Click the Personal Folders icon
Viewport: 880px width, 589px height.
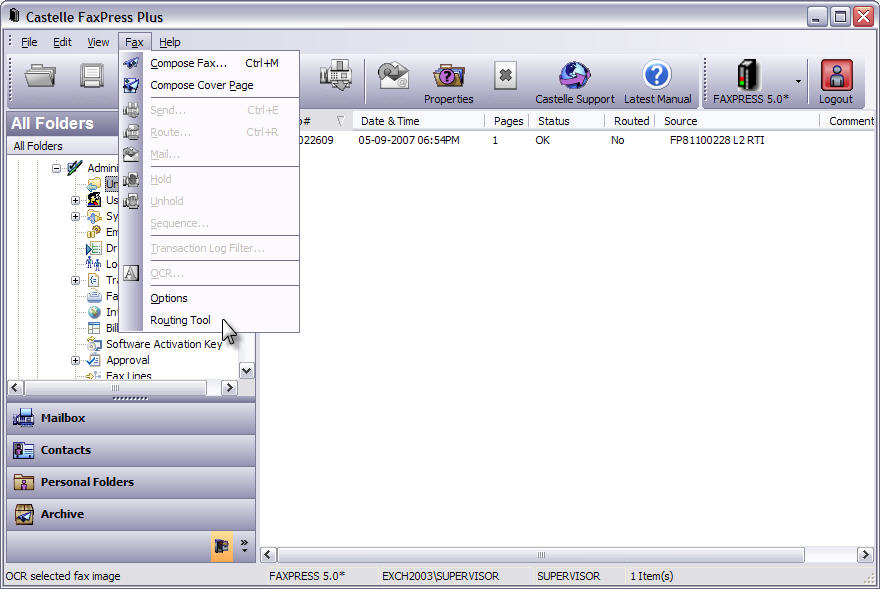tap(24, 482)
